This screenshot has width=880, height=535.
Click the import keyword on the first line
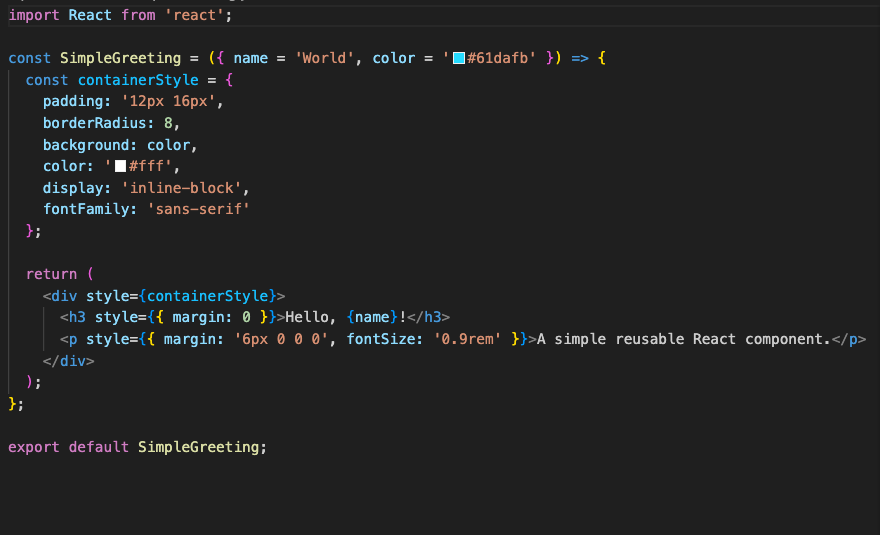pyautogui.click(x=34, y=16)
